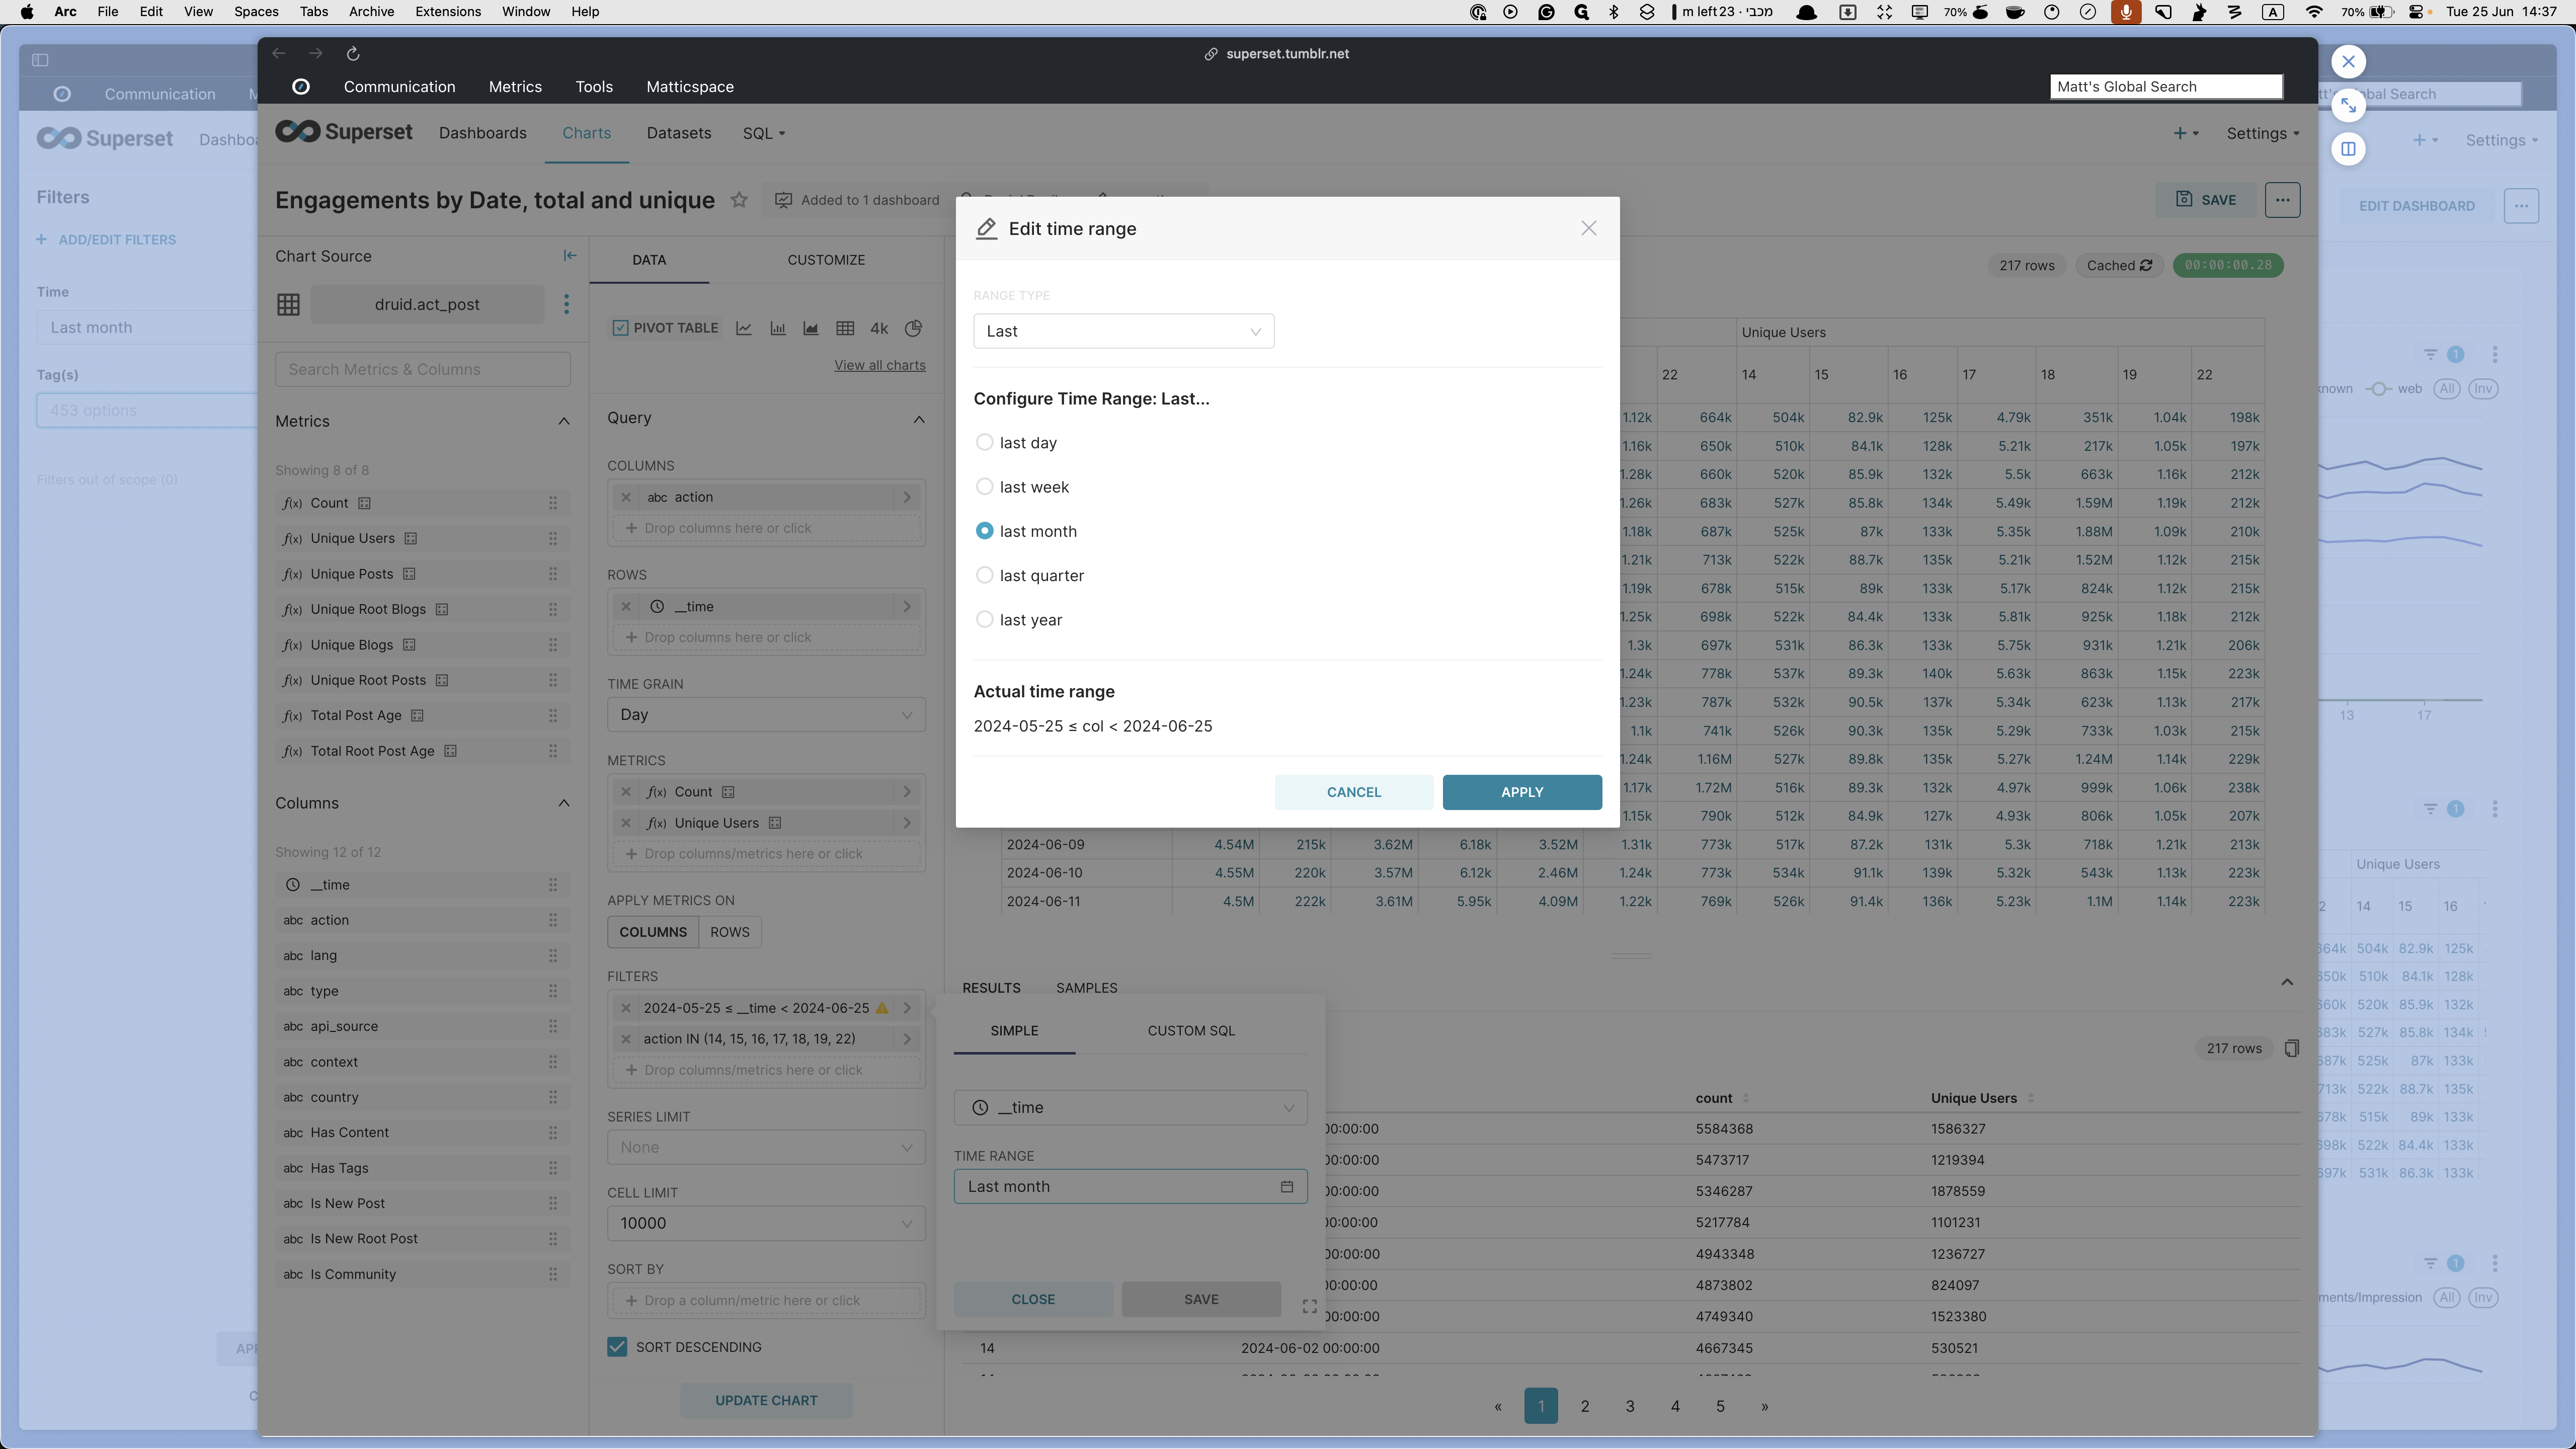Open the Extensions menu in the macOS menu bar

click(x=447, y=12)
